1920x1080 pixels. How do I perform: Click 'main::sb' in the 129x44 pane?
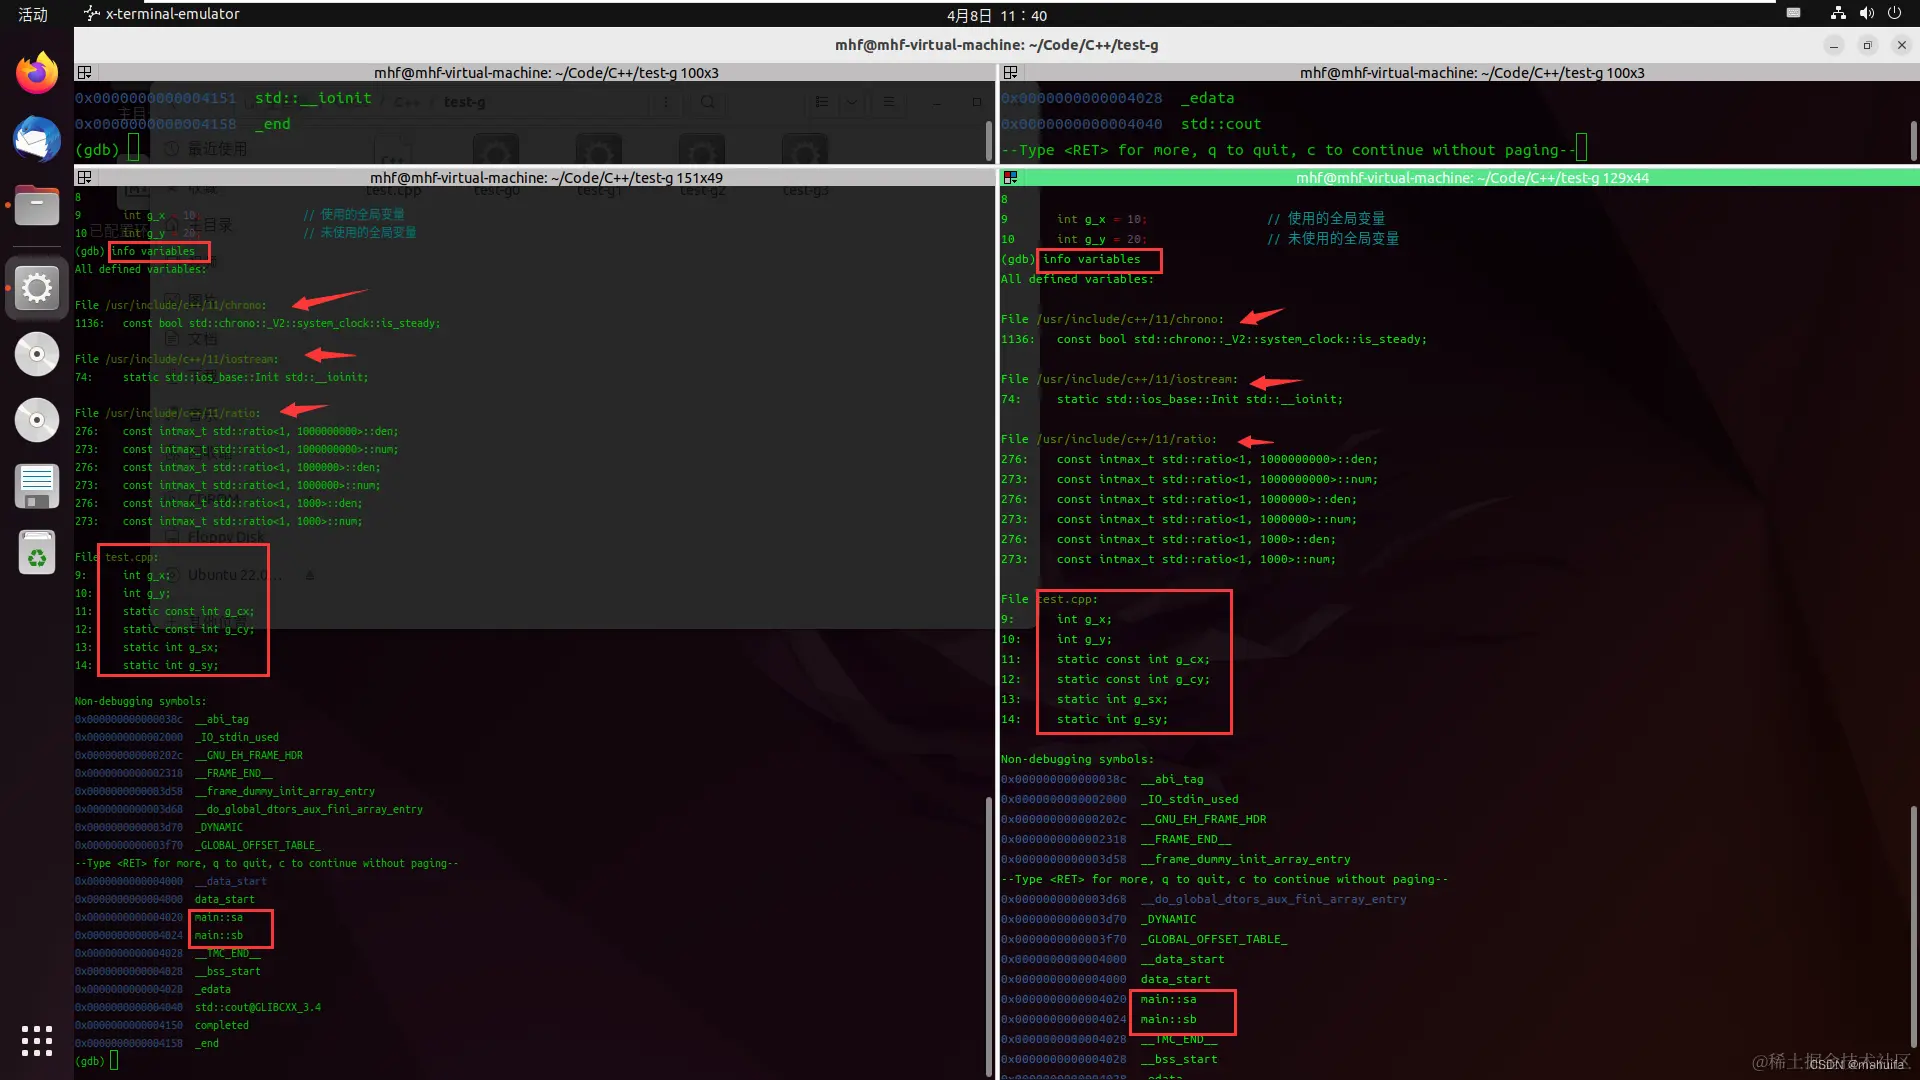click(x=1168, y=1019)
